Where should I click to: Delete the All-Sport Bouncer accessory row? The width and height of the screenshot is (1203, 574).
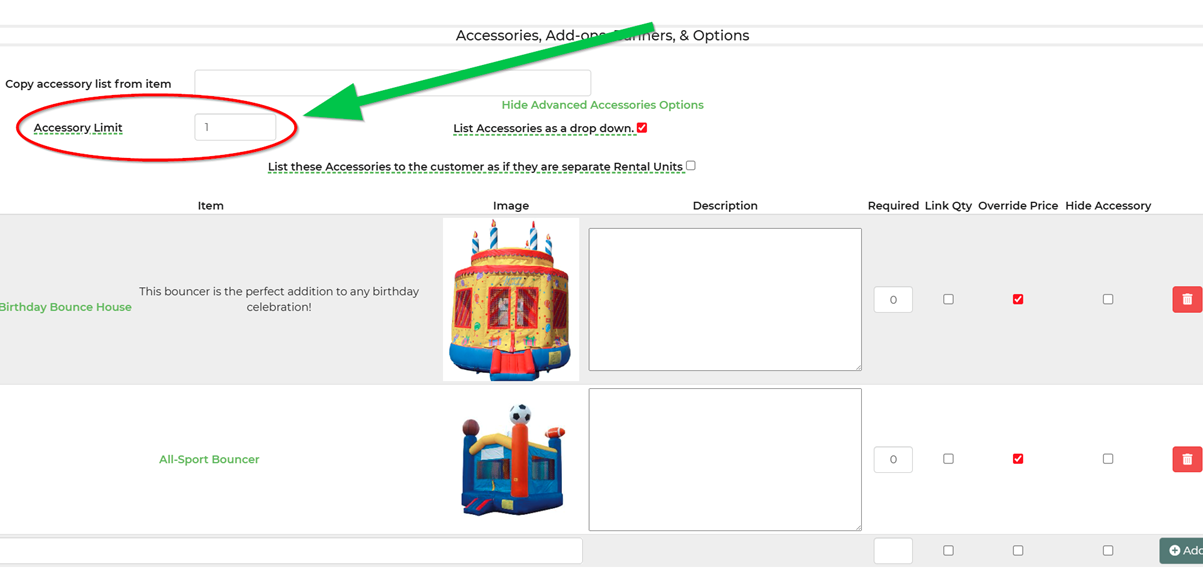(1187, 459)
